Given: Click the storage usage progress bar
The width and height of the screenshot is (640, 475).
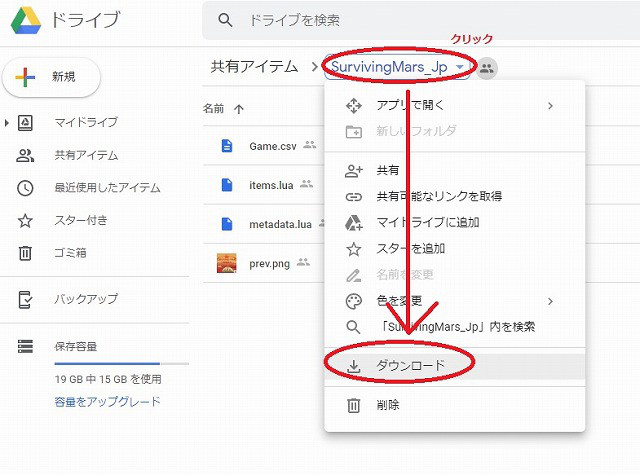Looking at the screenshot, I should [122, 363].
